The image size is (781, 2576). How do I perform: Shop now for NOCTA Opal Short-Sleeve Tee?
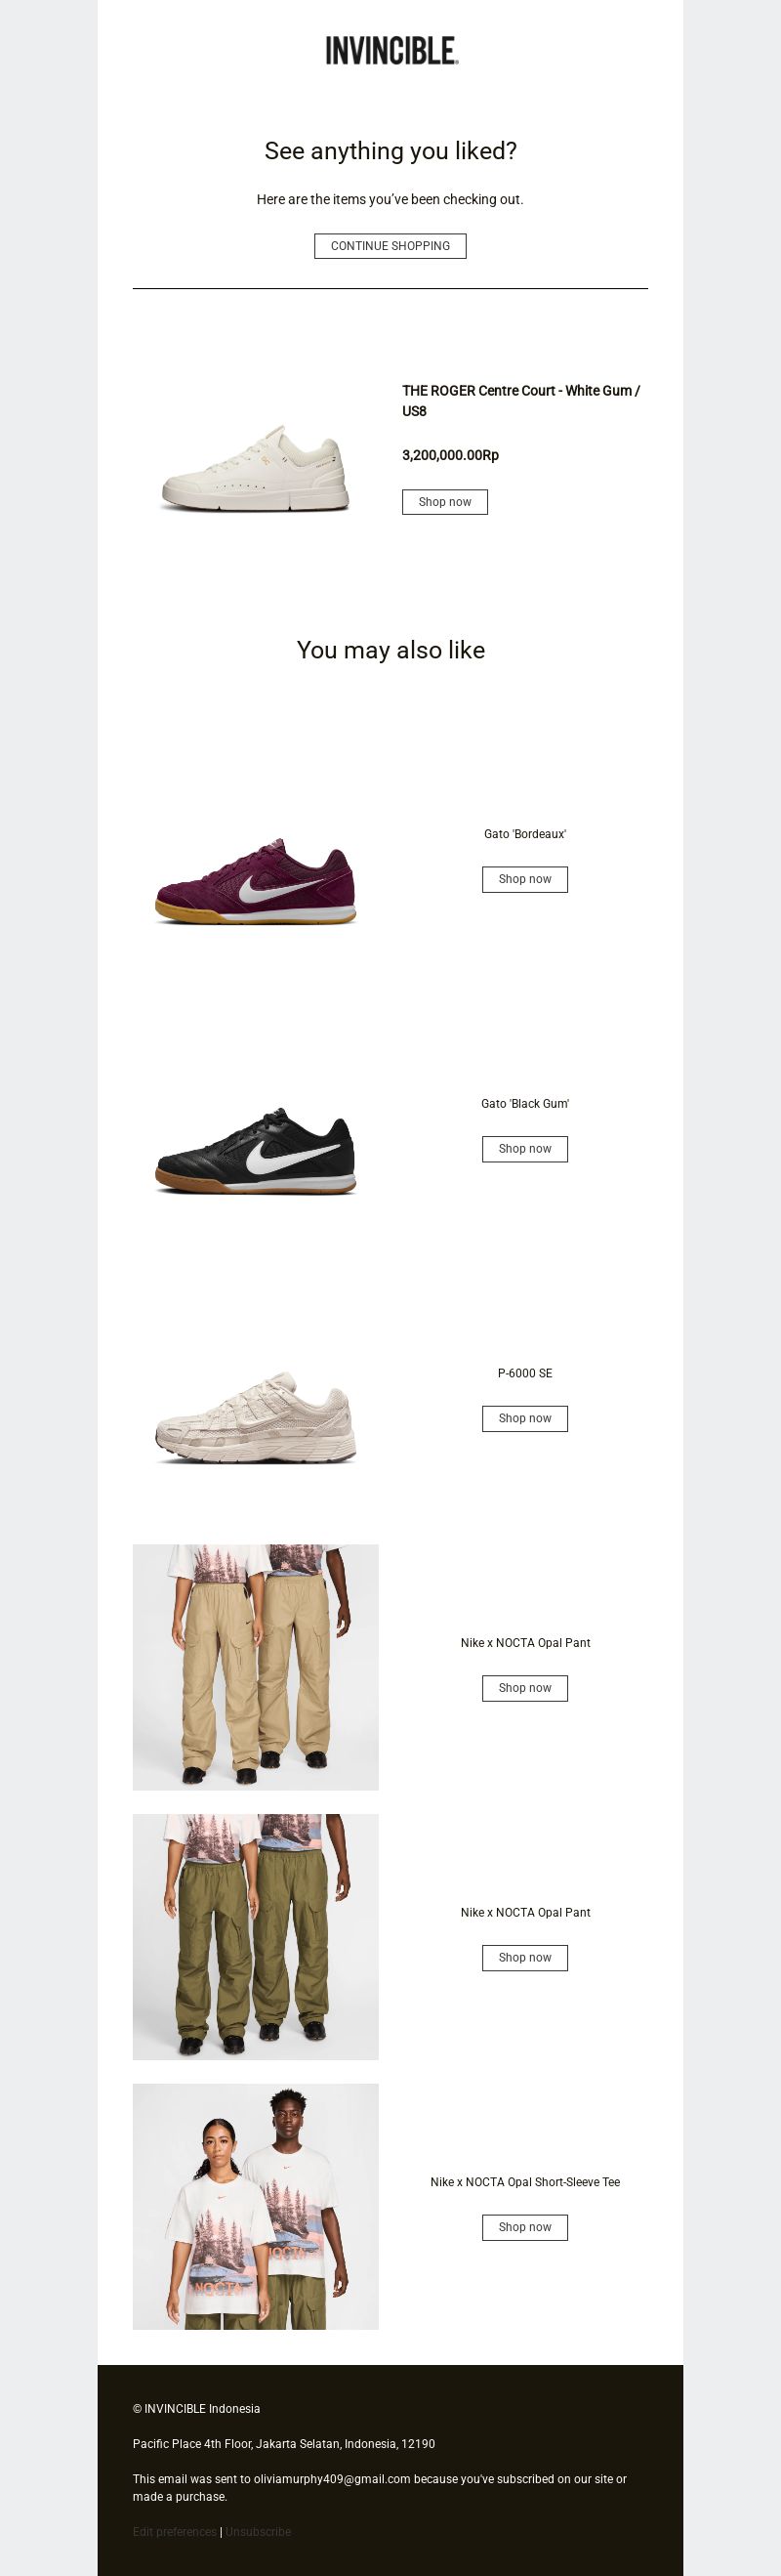point(525,2227)
